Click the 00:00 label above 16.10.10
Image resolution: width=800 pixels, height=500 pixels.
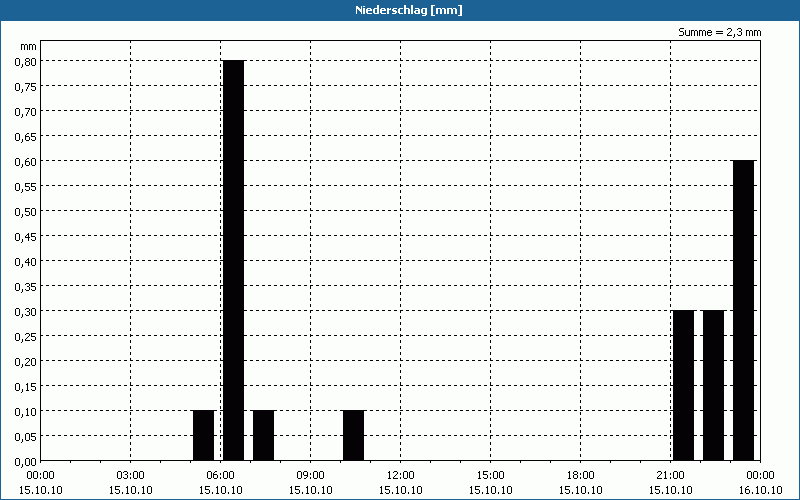tap(760, 476)
